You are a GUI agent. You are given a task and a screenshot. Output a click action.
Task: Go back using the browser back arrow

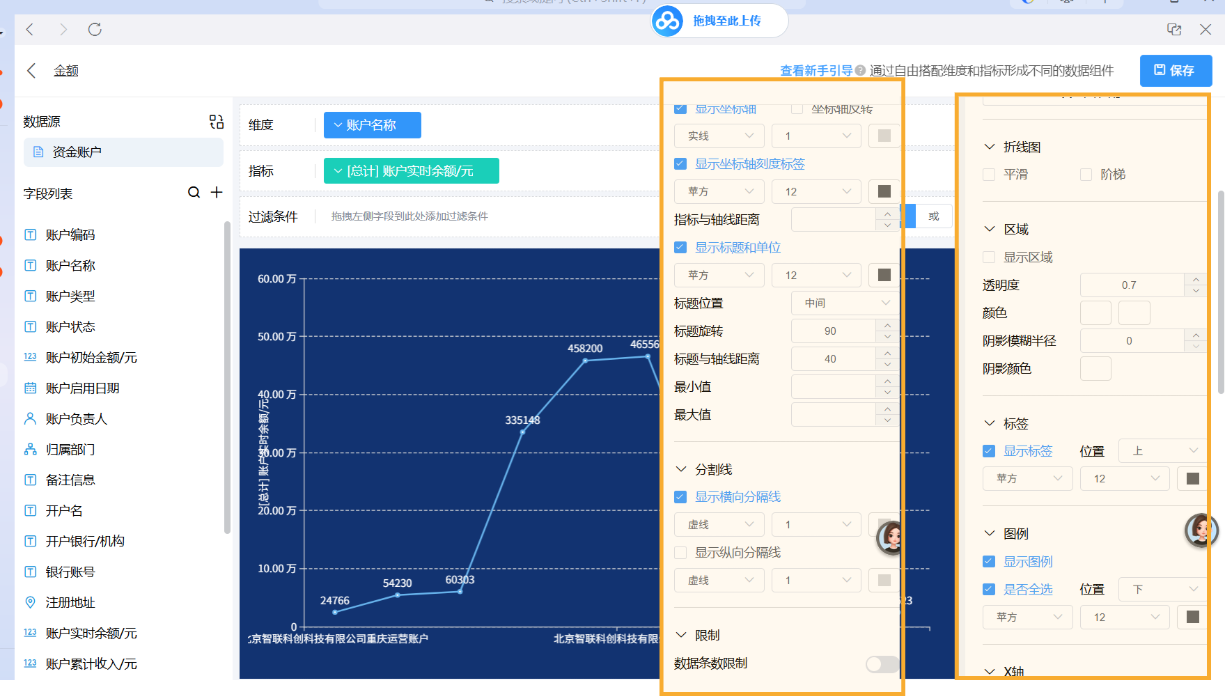tap(30, 30)
